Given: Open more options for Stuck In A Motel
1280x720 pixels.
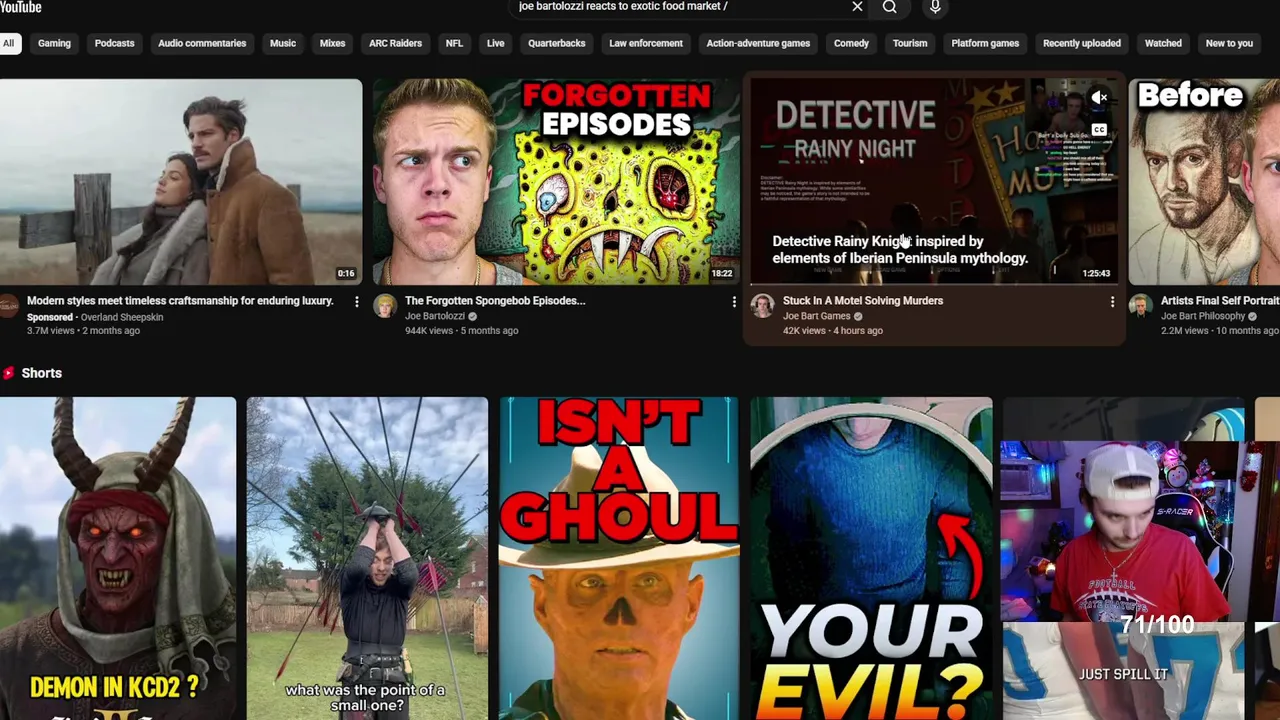Looking at the screenshot, I should coord(1112,302).
